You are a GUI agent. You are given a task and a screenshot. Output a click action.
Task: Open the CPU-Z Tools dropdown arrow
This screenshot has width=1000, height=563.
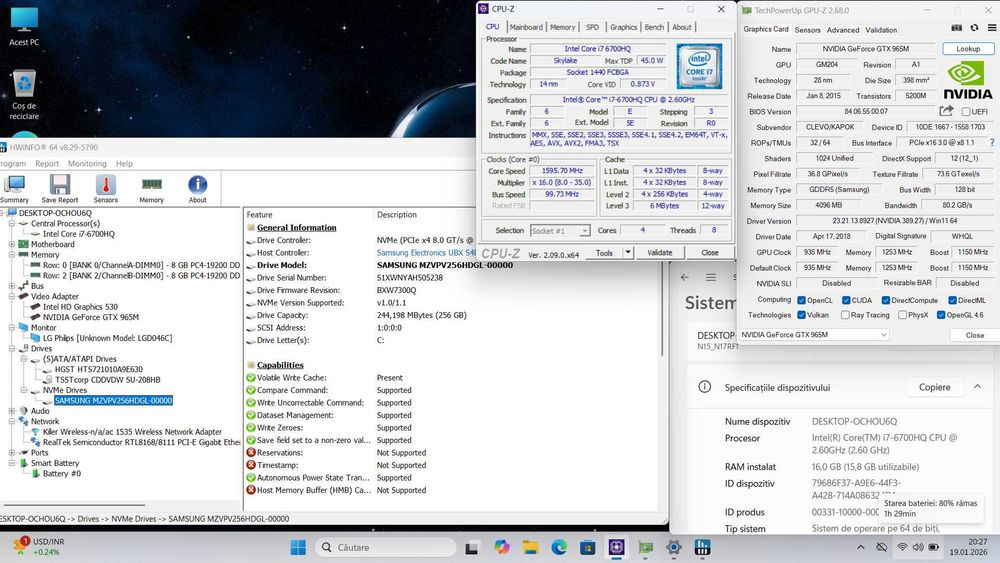click(x=628, y=252)
